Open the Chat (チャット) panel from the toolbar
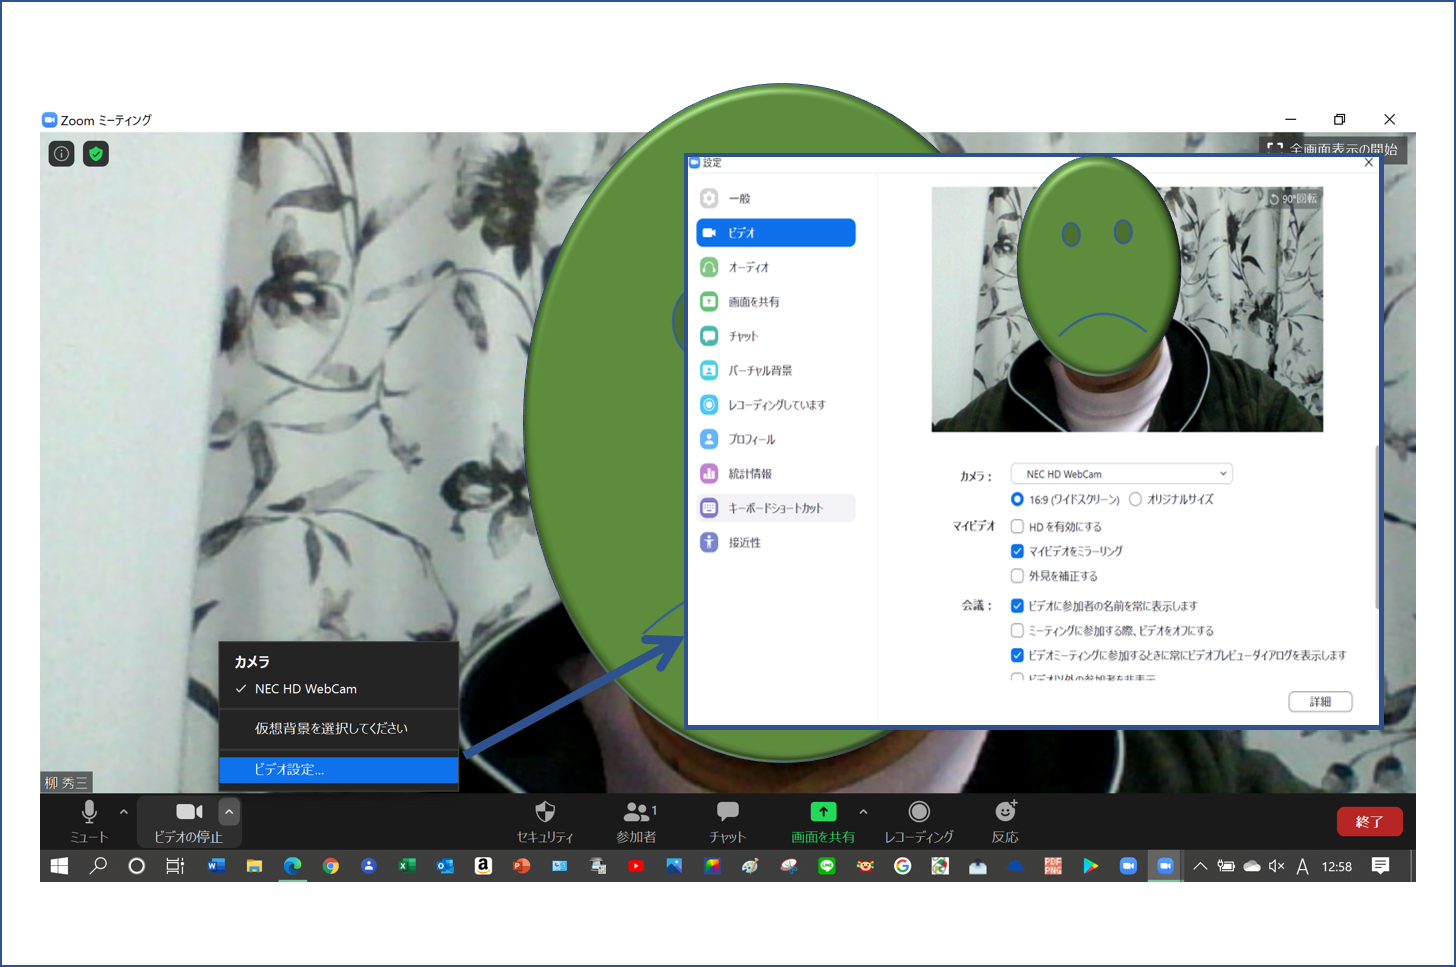Viewport: 1456px width, 967px height. [x=728, y=821]
